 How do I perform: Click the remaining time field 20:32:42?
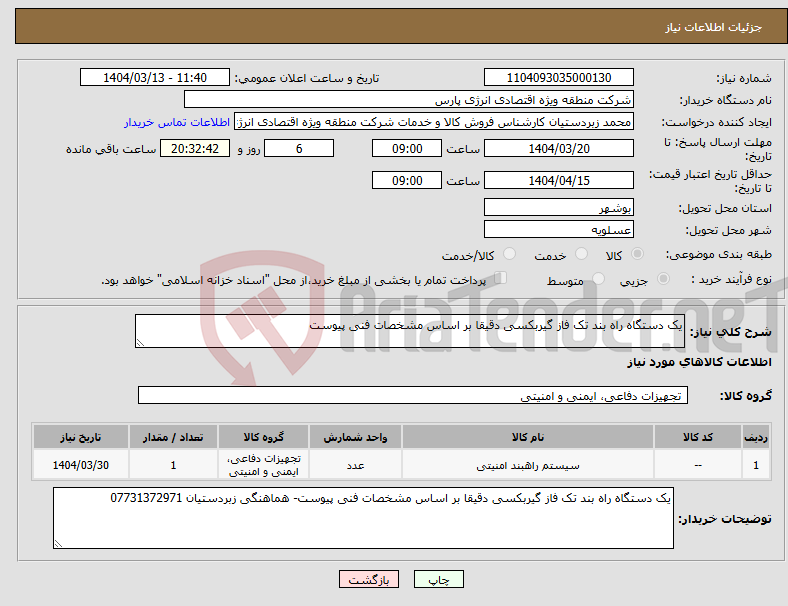coord(195,149)
